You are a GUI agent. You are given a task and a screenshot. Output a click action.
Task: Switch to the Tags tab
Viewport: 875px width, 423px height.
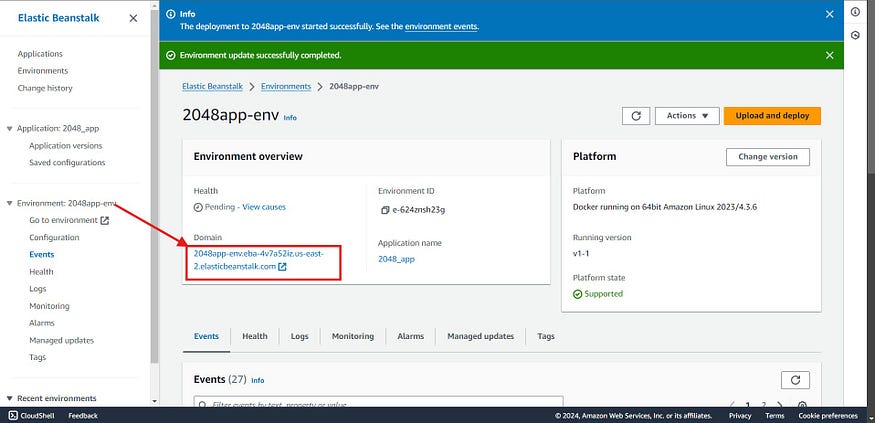coord(546,337)
